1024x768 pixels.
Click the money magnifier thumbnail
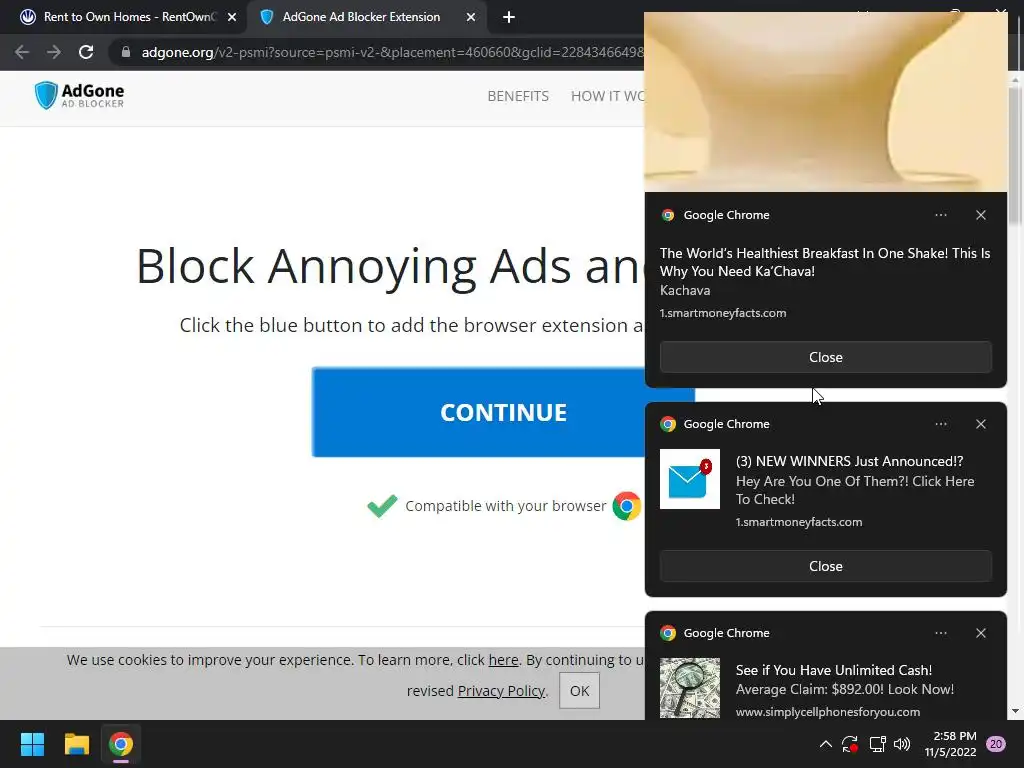tap(690, 688)
